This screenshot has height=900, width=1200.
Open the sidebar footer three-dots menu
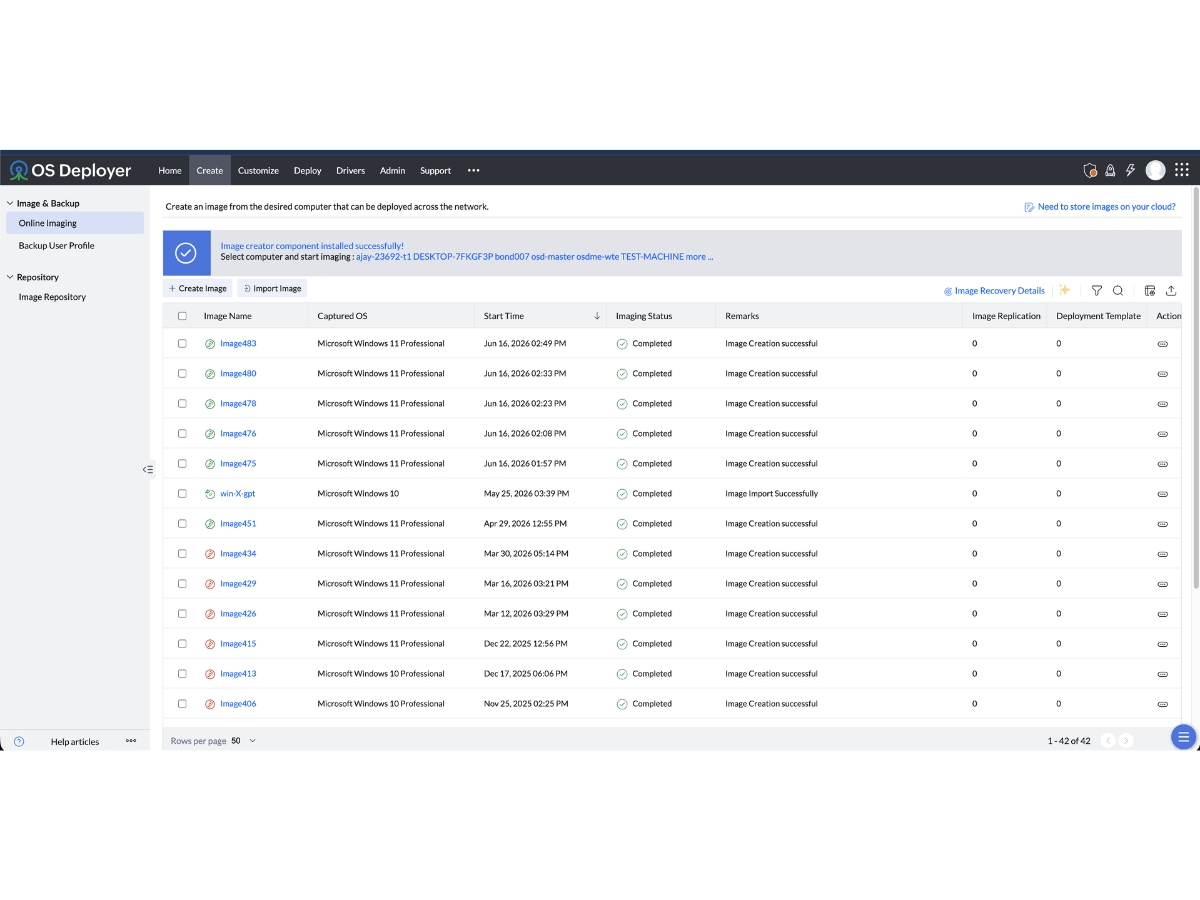(131, 741)
